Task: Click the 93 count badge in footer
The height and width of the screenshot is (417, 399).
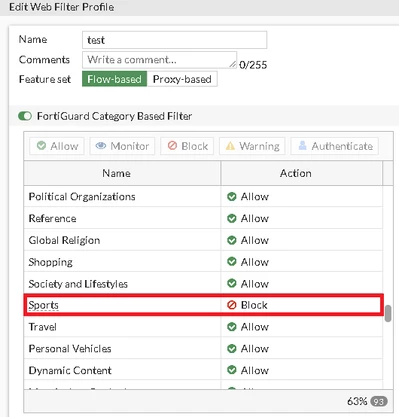Action: coord(379,401)
